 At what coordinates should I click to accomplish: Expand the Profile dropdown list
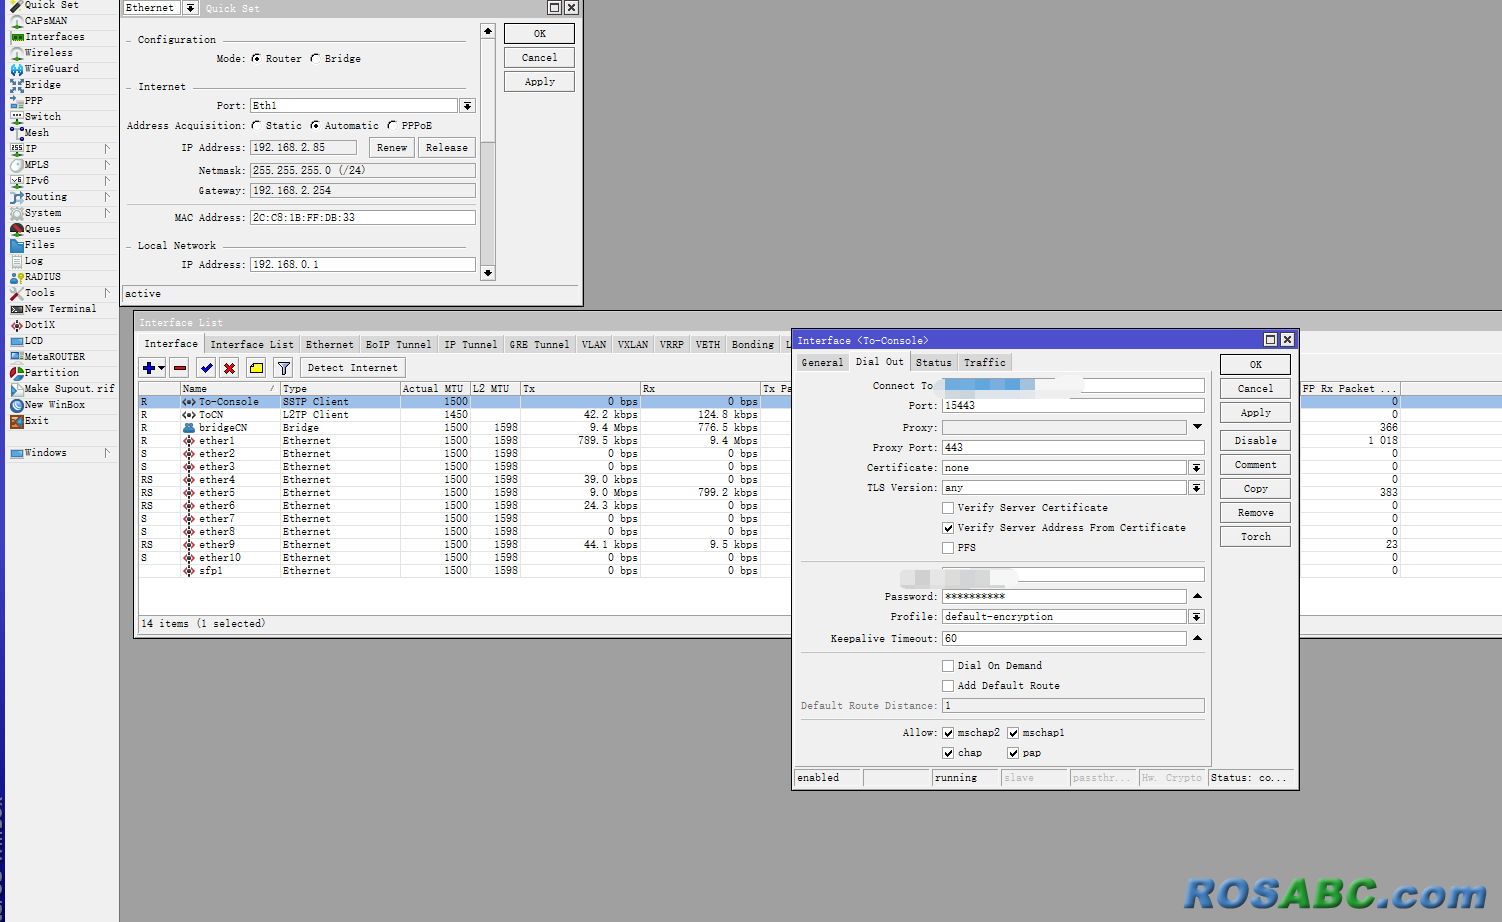tap(1196, 617)
